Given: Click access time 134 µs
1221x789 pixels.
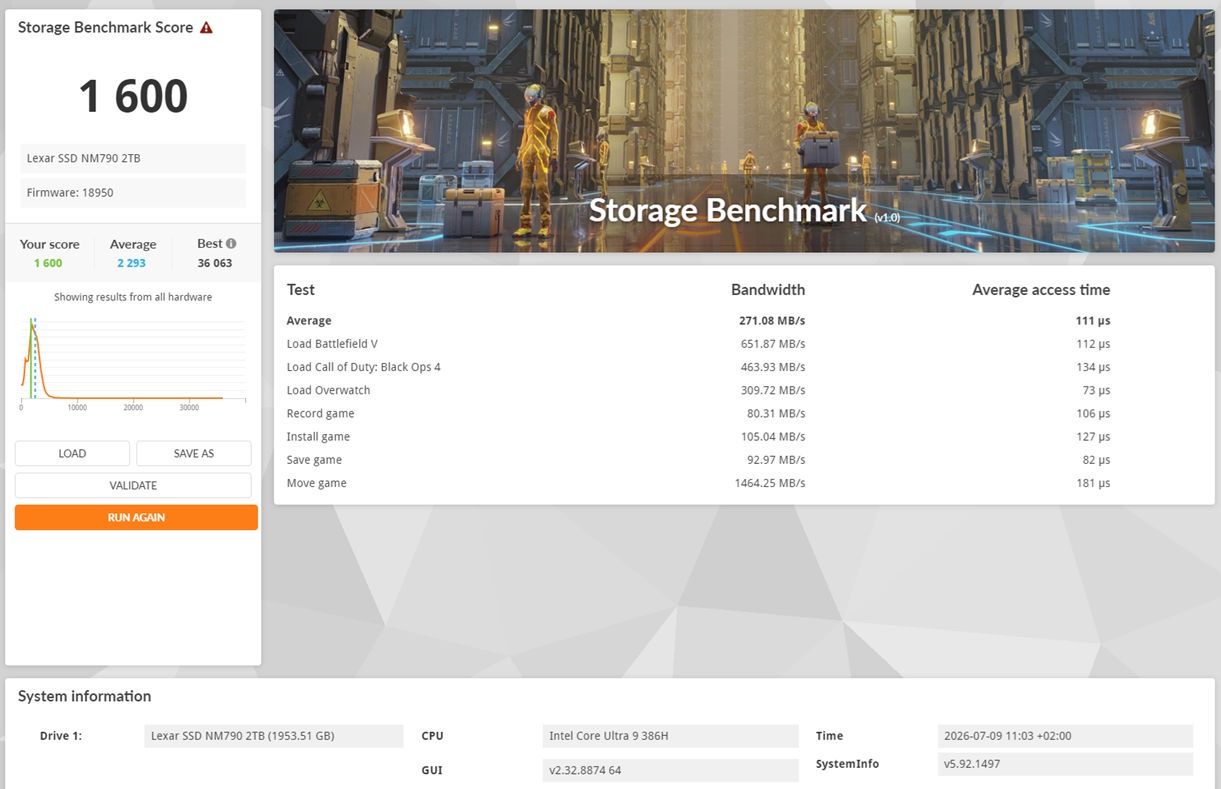Looking at the screenshot, I should pos(1094,367).
